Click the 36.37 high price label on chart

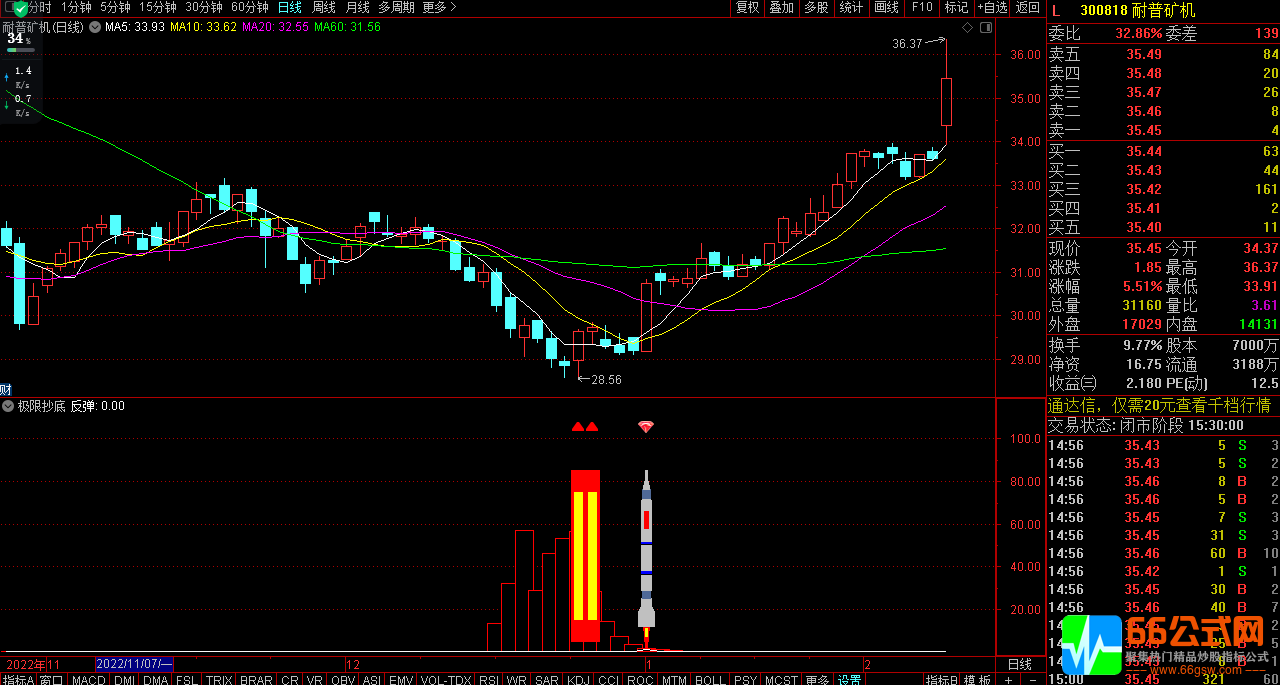point(907,43)
